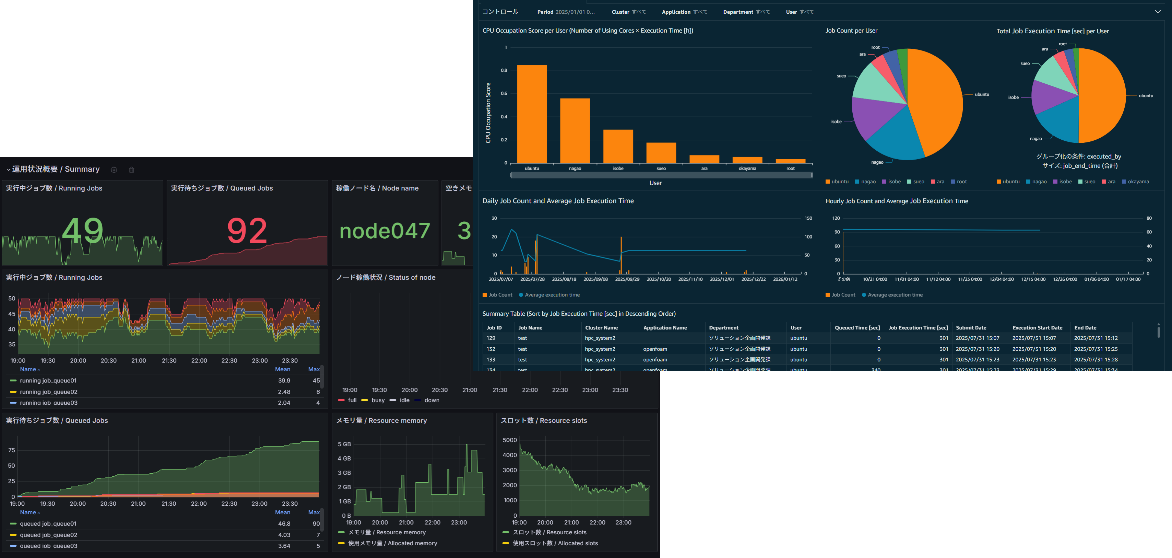
Task: Toggle queued_job_queue01 series in legend
Action: click(48, 523)
